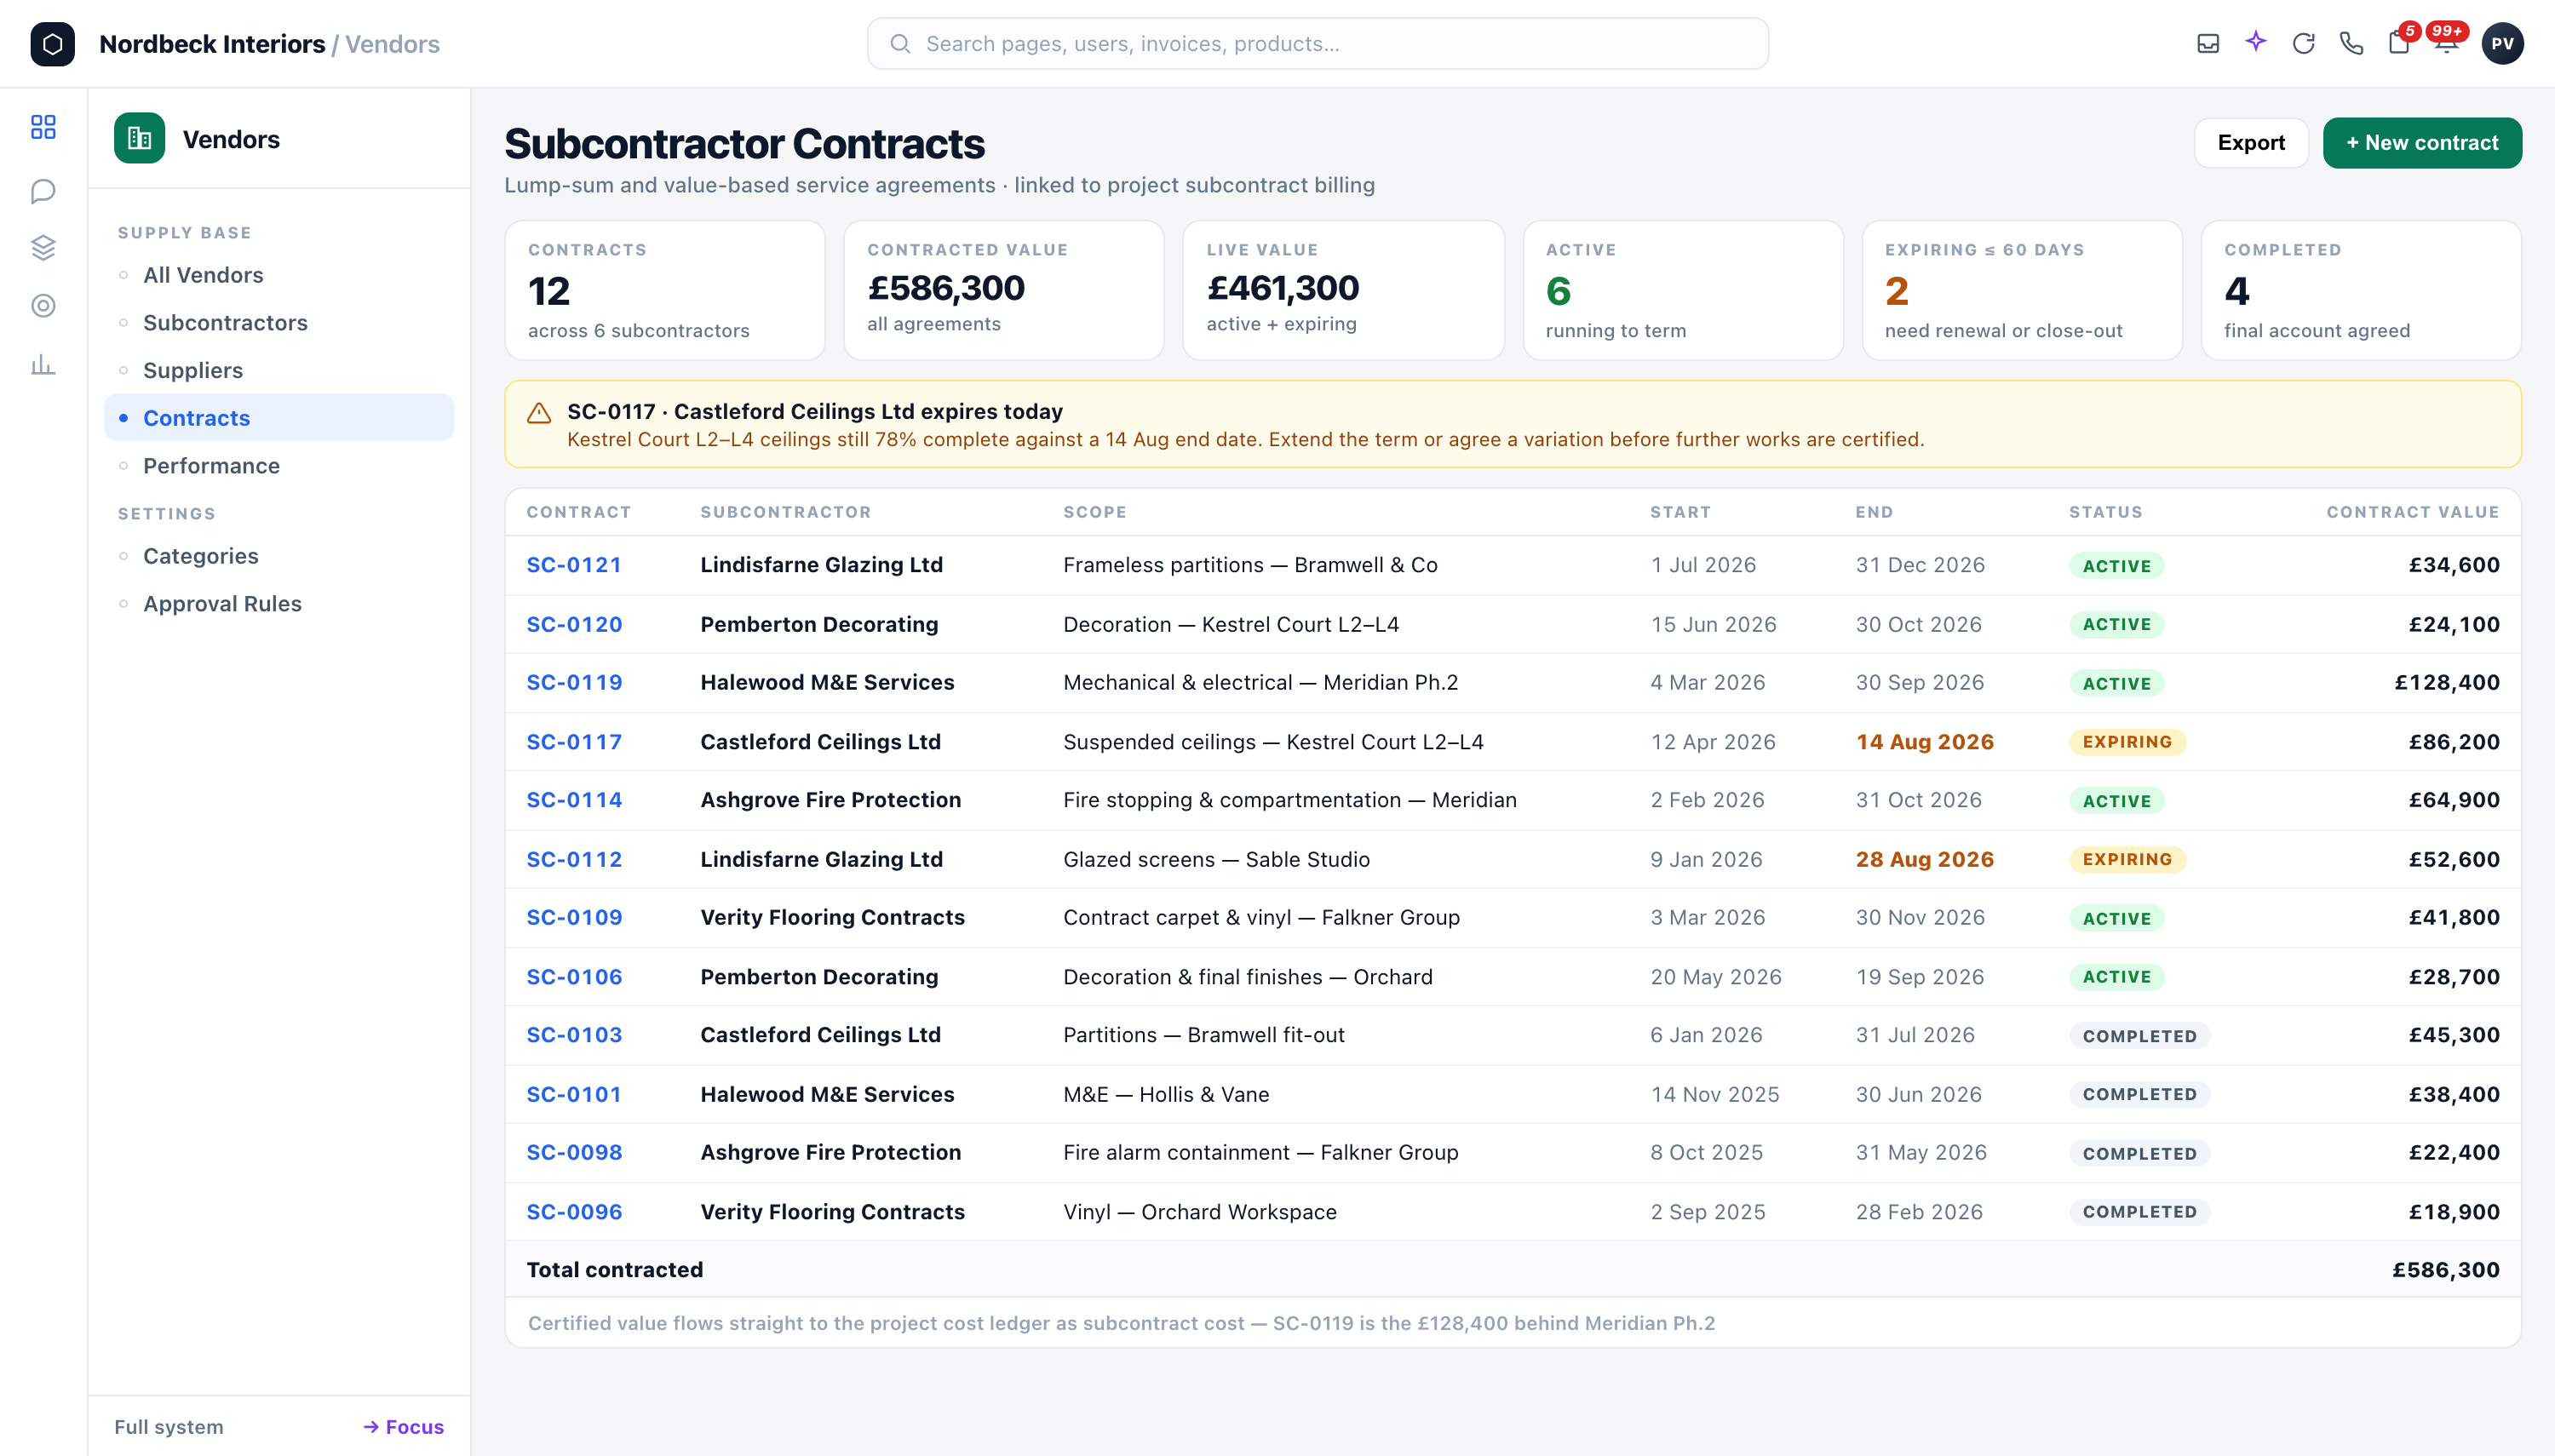The image size is (2555, 1456).
Task: Open contract SC-0119
Action: click(574, 682)
